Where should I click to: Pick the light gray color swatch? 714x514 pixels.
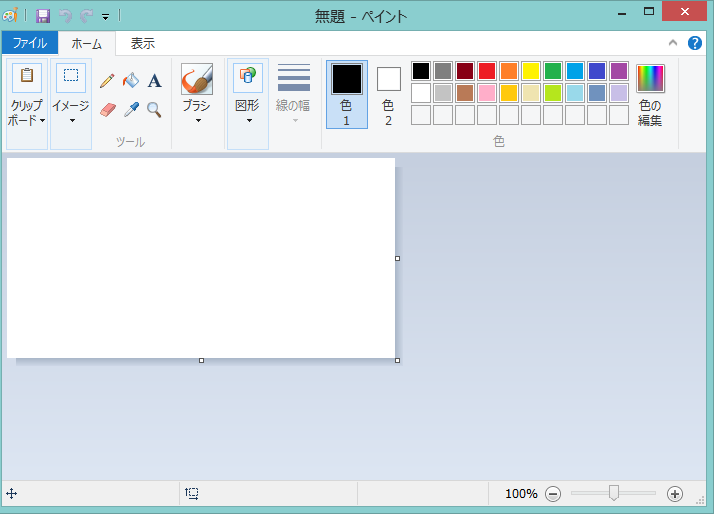click(x=443, y=93)
